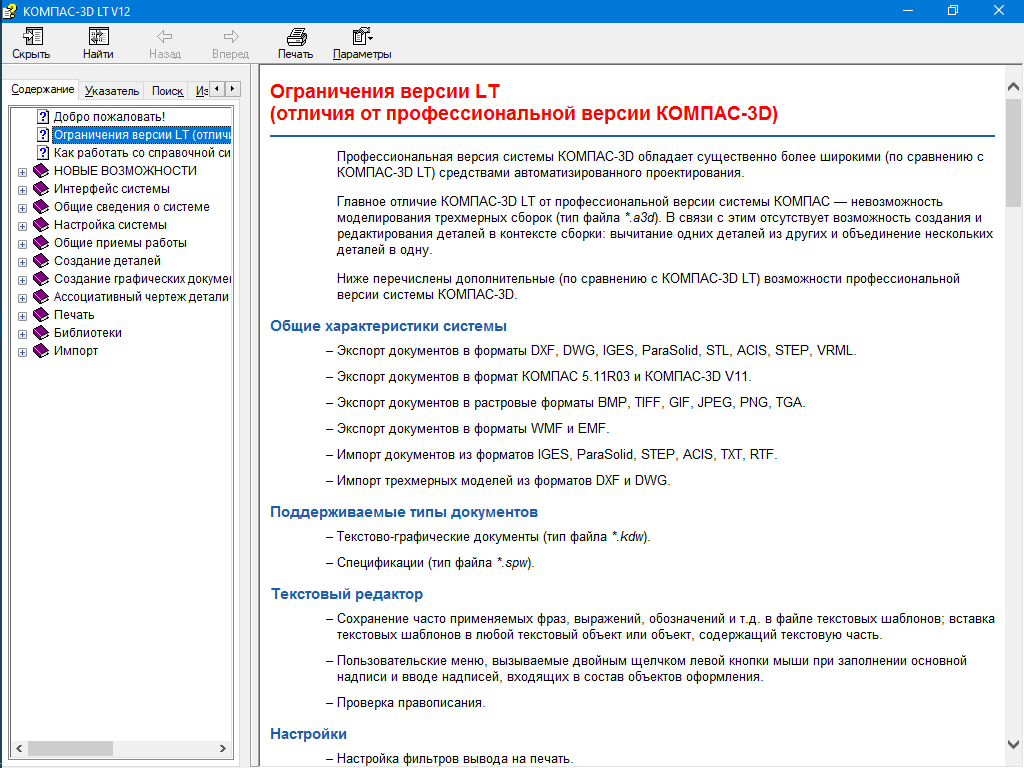
Task: Click the book icon of Ассоциативный чертеж детали
Action: pyautogui.click(x=41, y=296)
